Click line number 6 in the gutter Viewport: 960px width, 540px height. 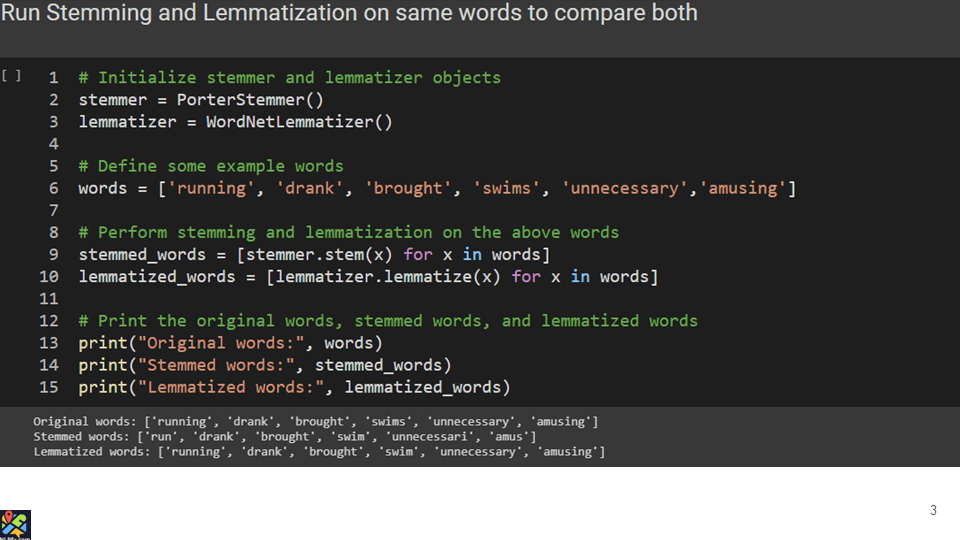click(53, 188)
